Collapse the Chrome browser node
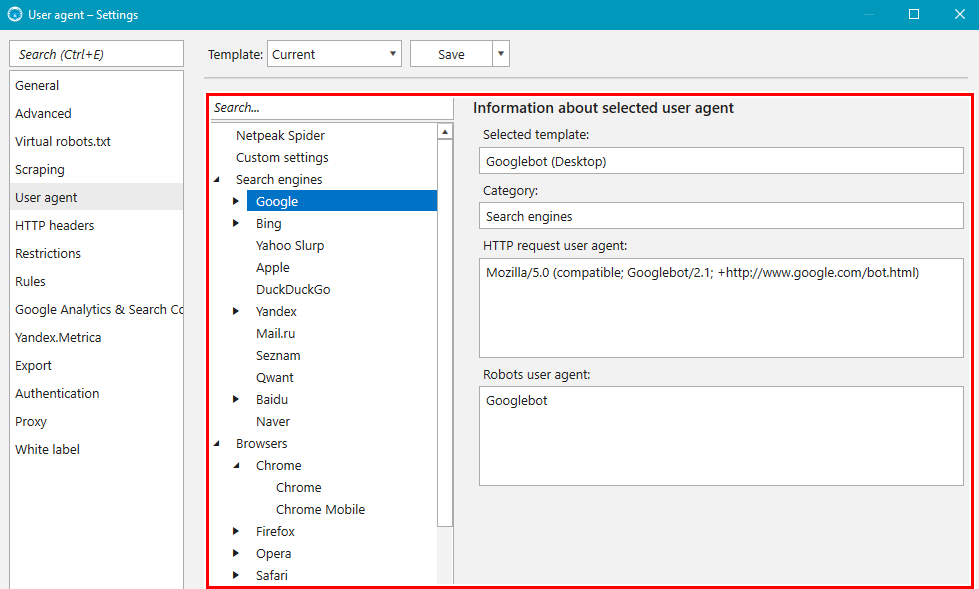This screenshot has height=589, width=979. [237, 465]
